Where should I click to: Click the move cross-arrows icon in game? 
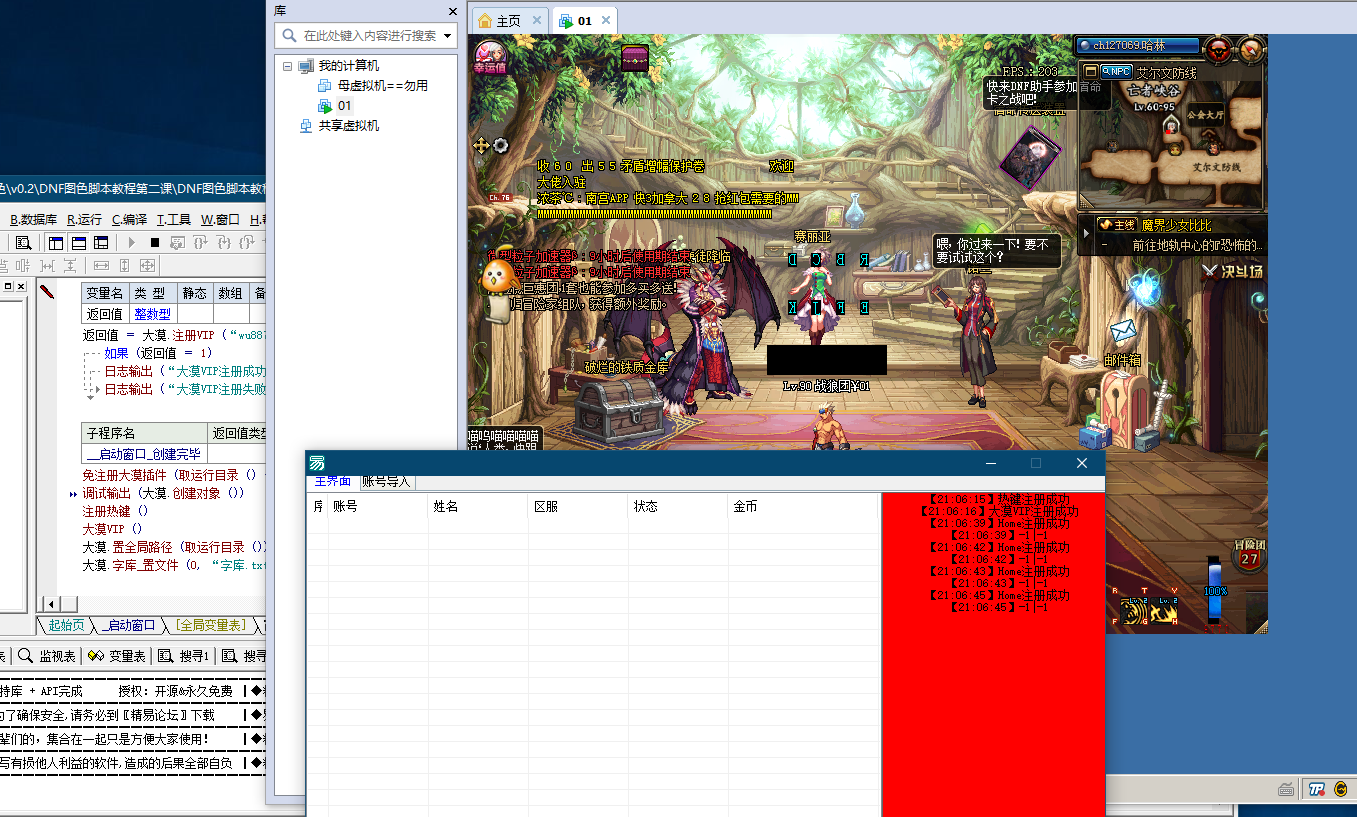pos(481,146)
